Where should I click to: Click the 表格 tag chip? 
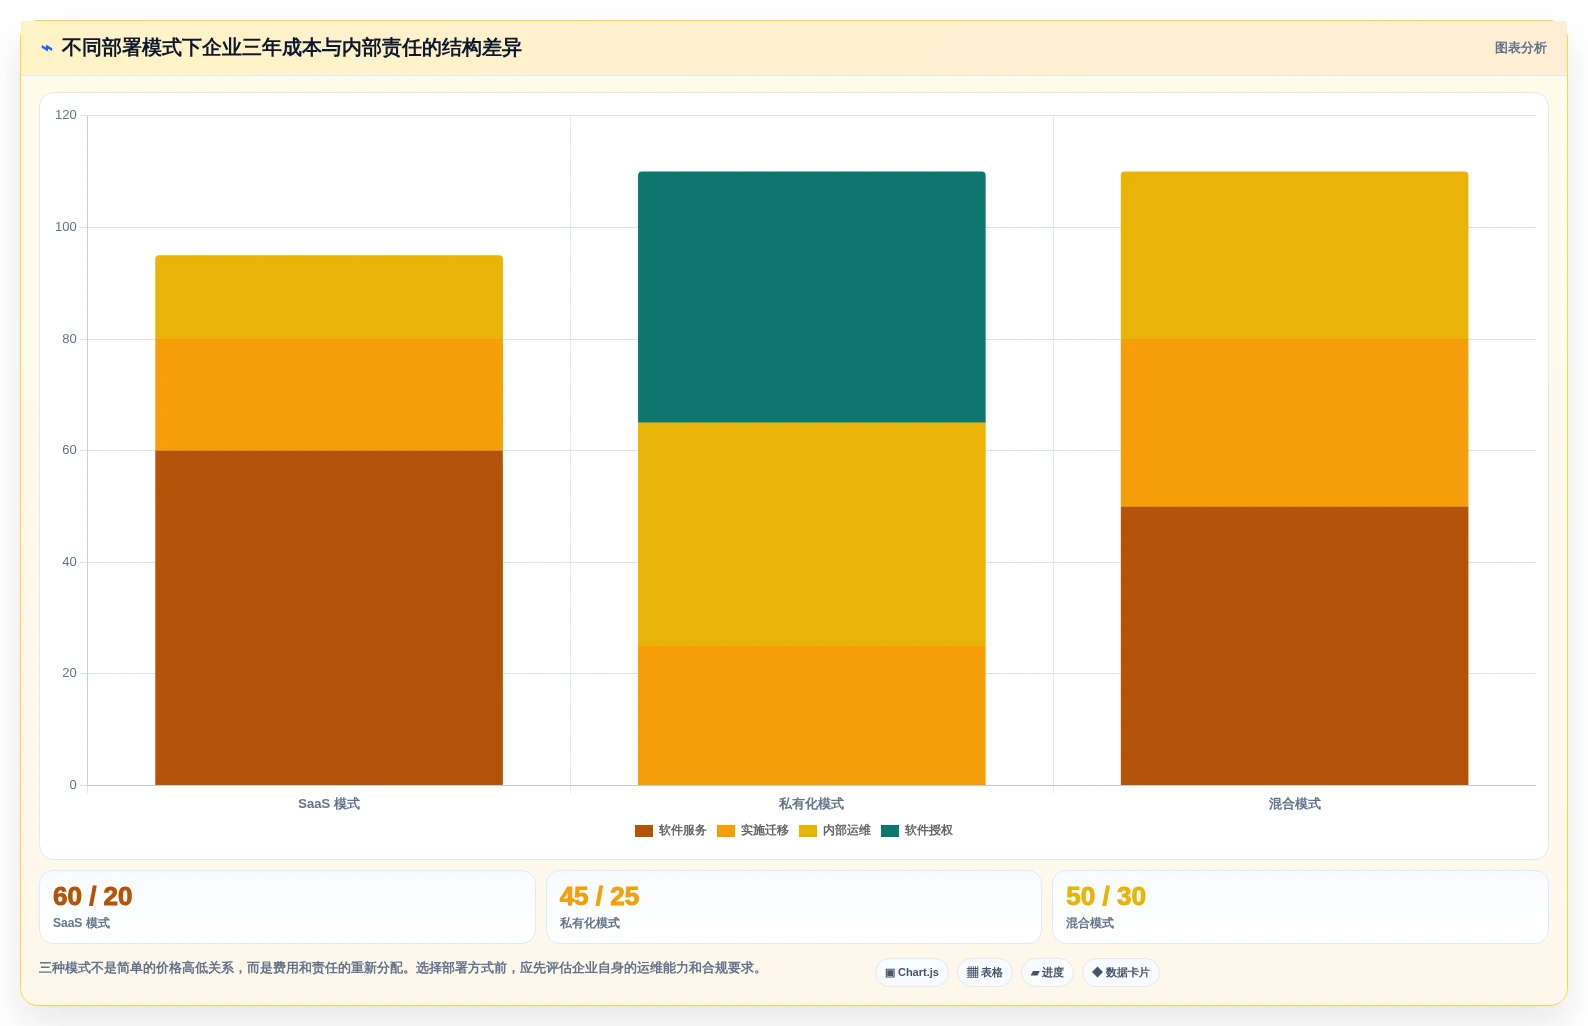[x=985, y=972]
